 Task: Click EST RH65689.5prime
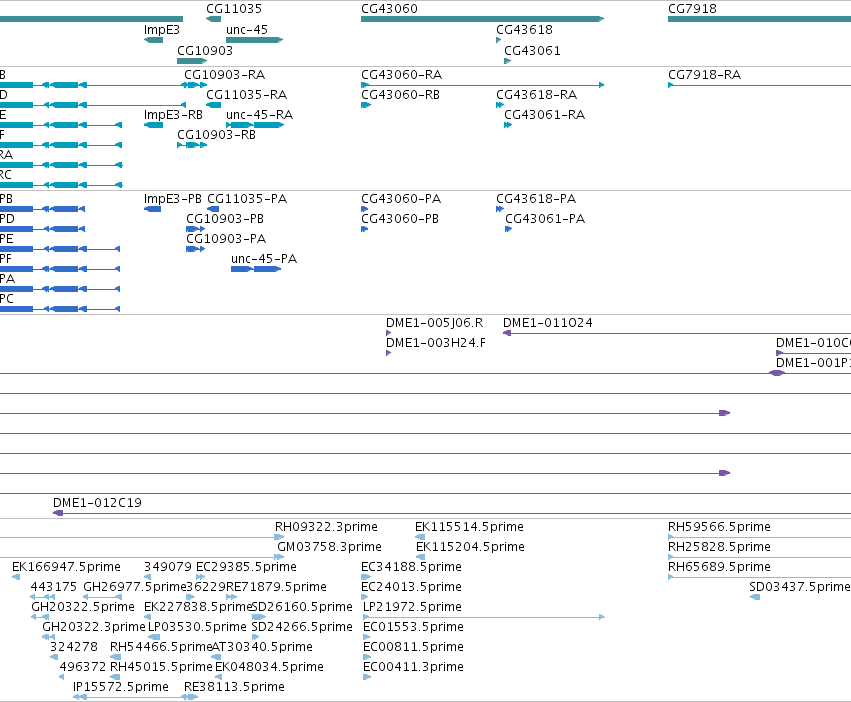pos(719,567)
